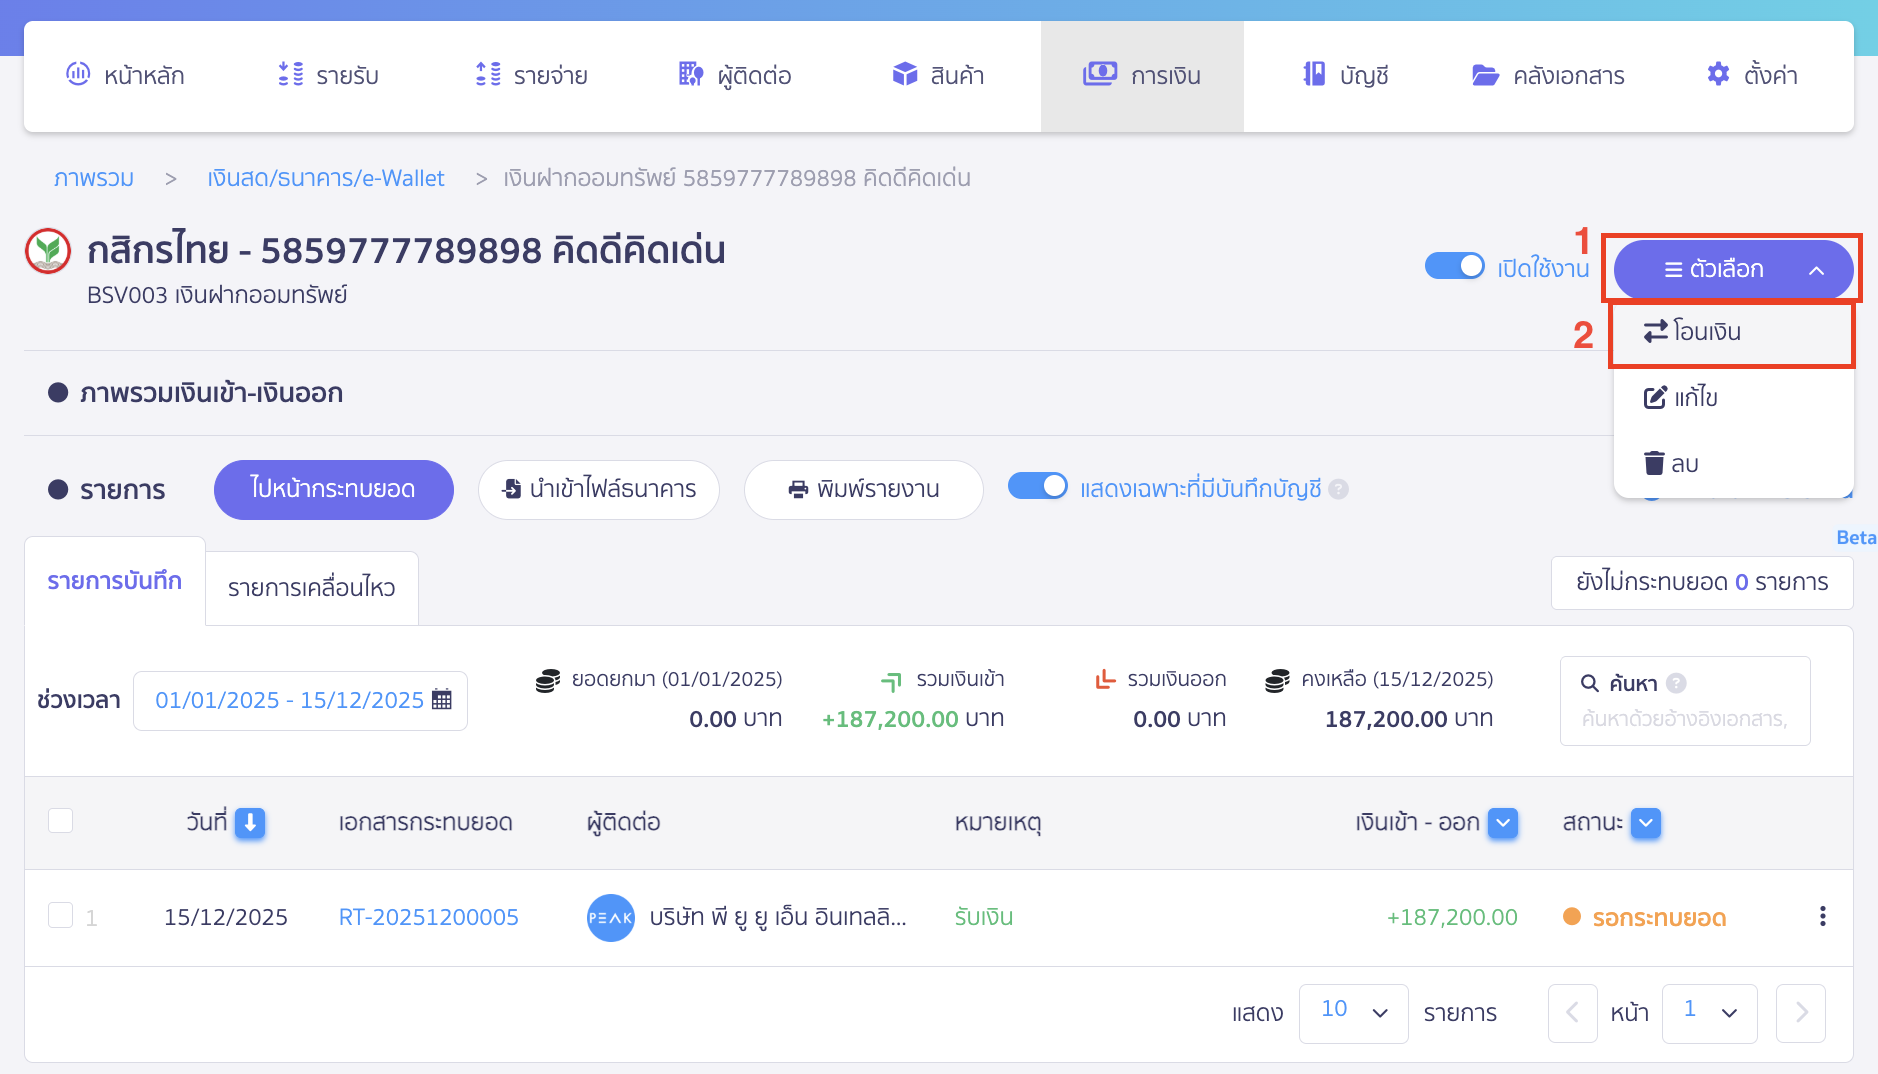Click the bank import icon on นำเข้าไฟล์ธนาคาร
The height and width of the screenshot is (1074, 1878).
pyautogui.click(x=513, y=489)
